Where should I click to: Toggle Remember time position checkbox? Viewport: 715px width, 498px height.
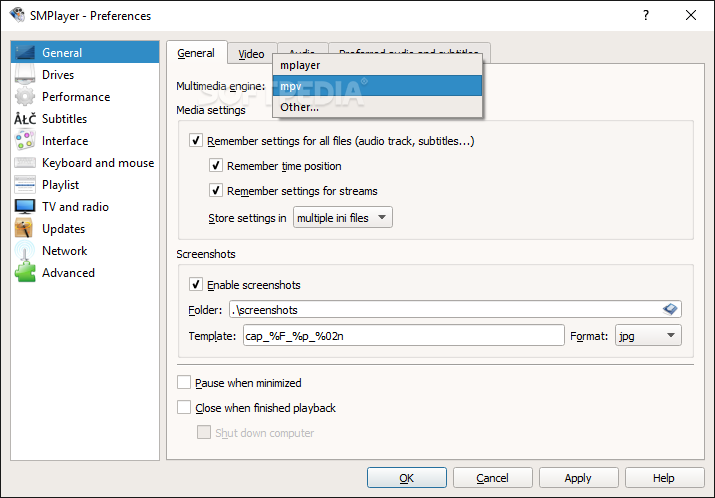[216, 166]
